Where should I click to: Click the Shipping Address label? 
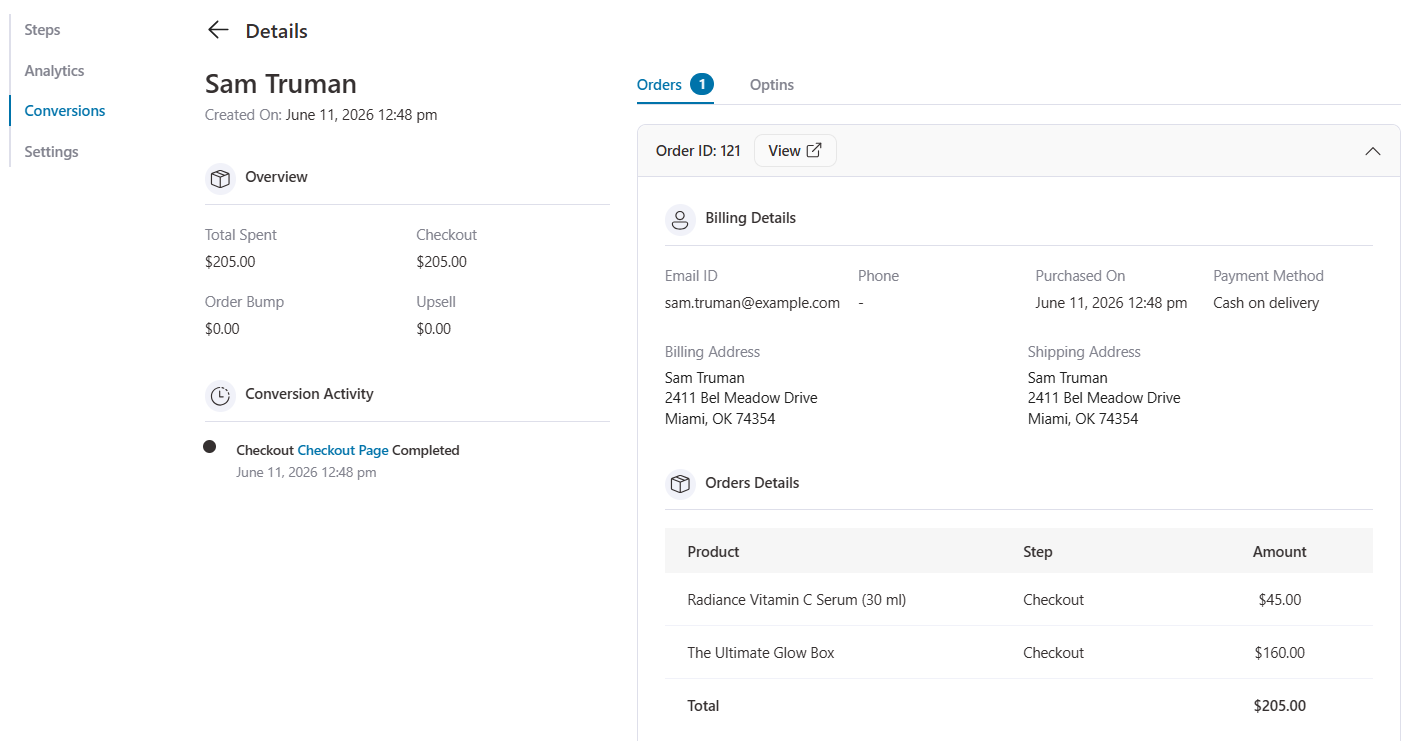click(1084, 352)
